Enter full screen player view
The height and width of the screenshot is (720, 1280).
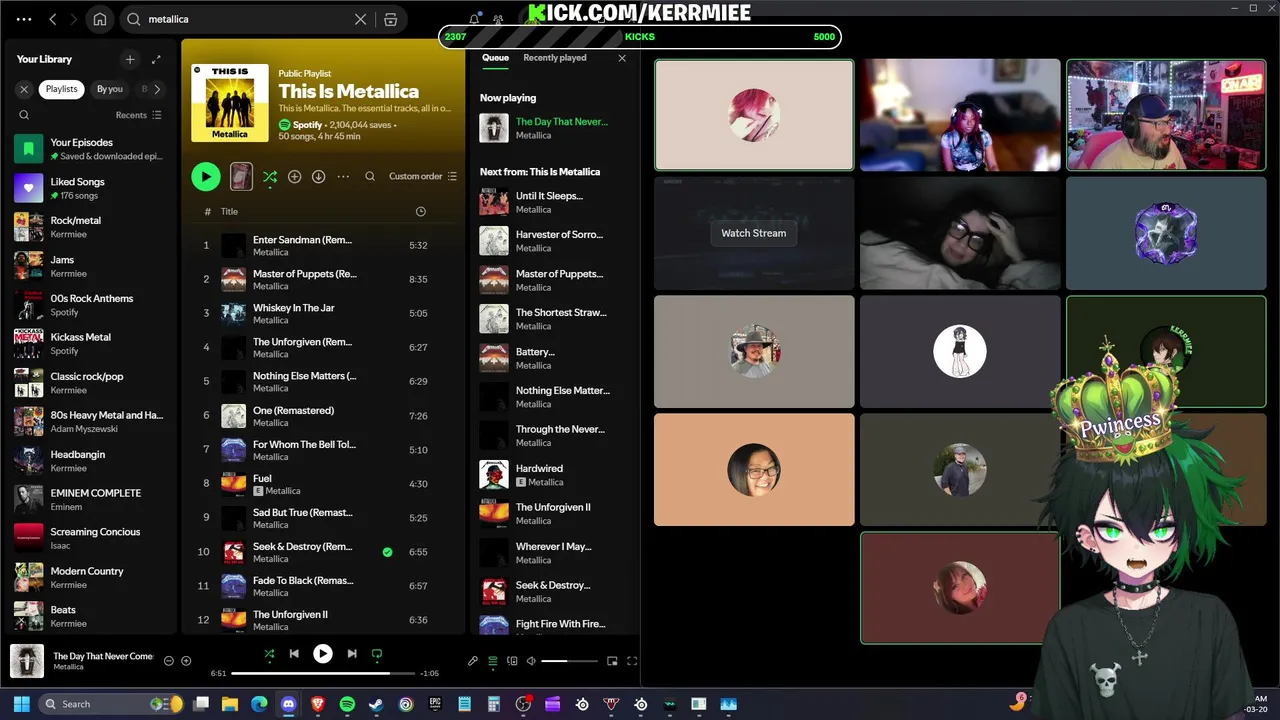pyautogui.click(x=632, y=661)
